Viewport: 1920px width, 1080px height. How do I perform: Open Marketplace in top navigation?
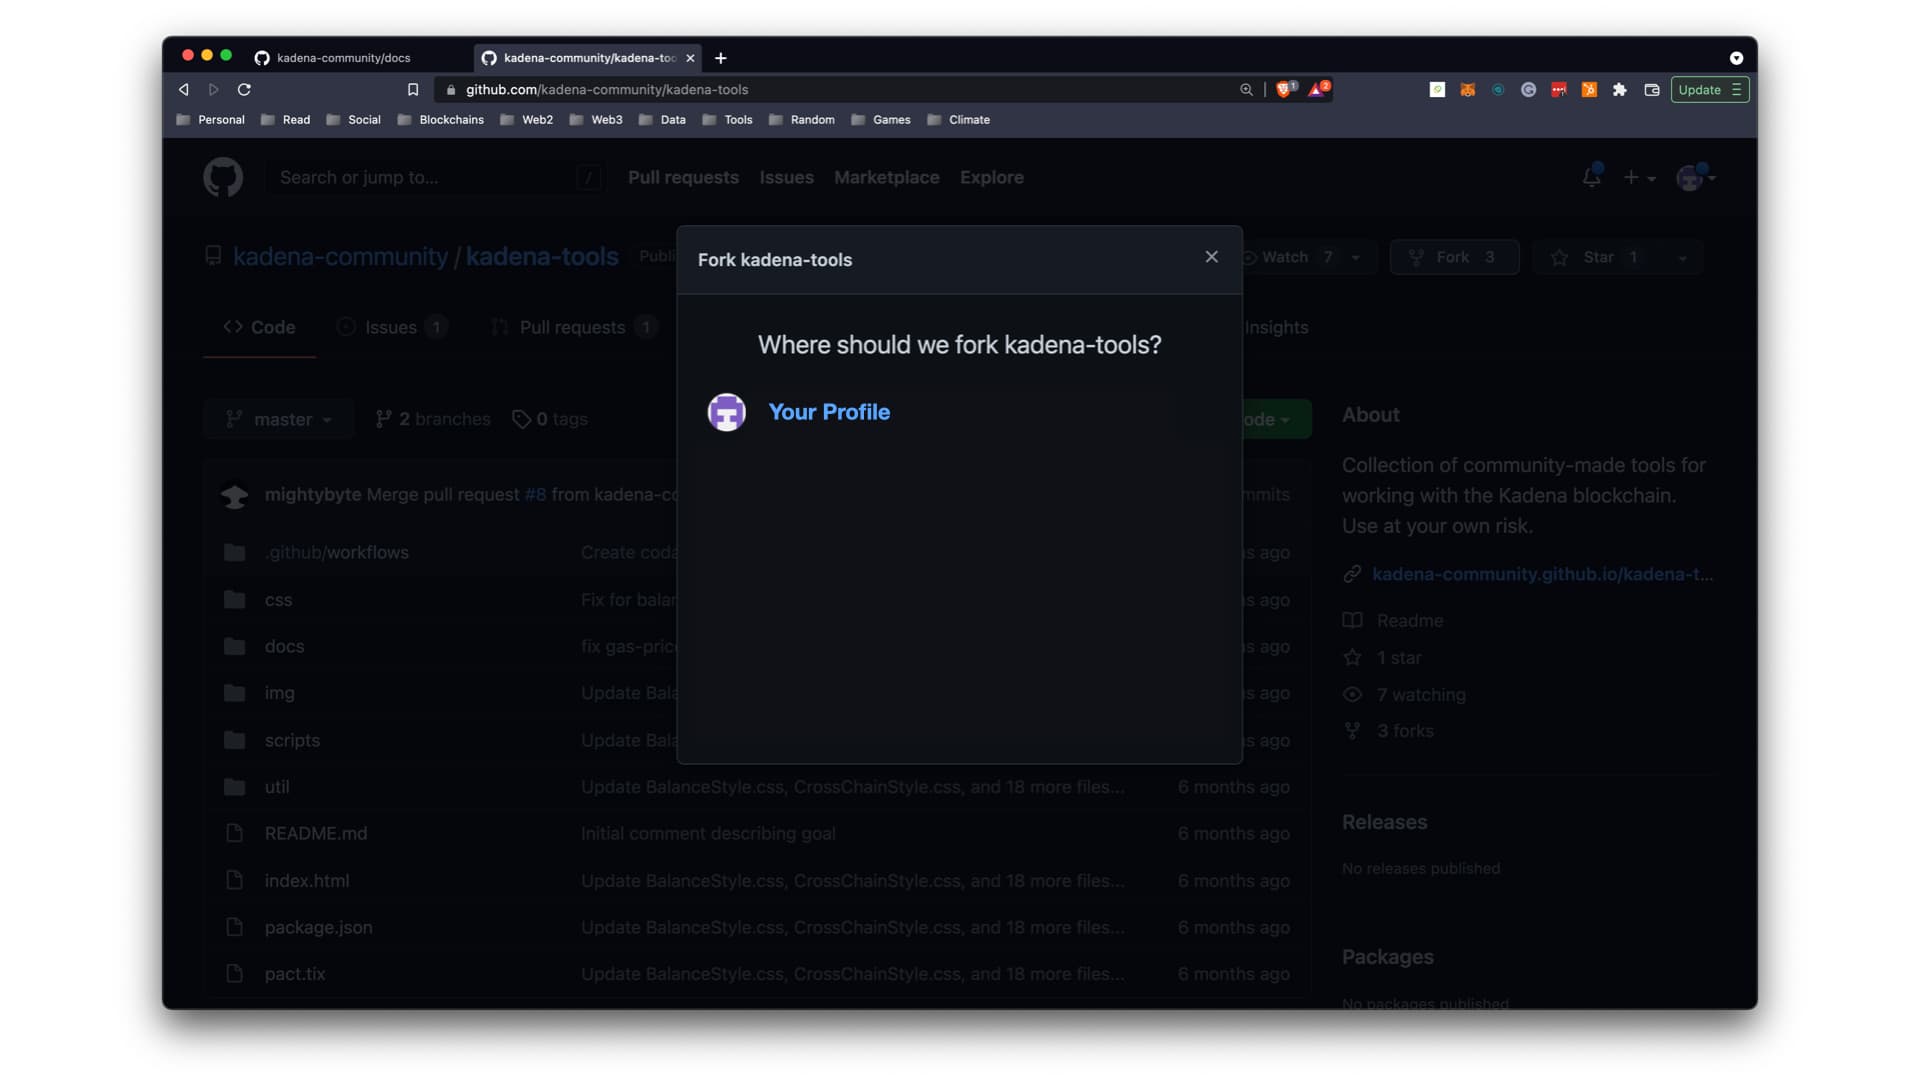point(886,177)
